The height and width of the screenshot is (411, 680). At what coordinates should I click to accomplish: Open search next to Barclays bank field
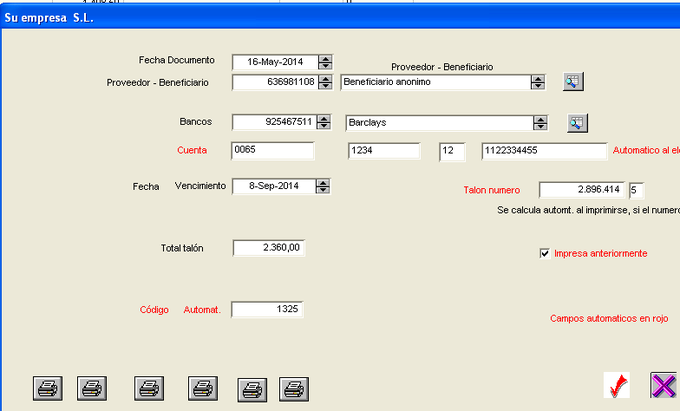(x=578, y=123)
